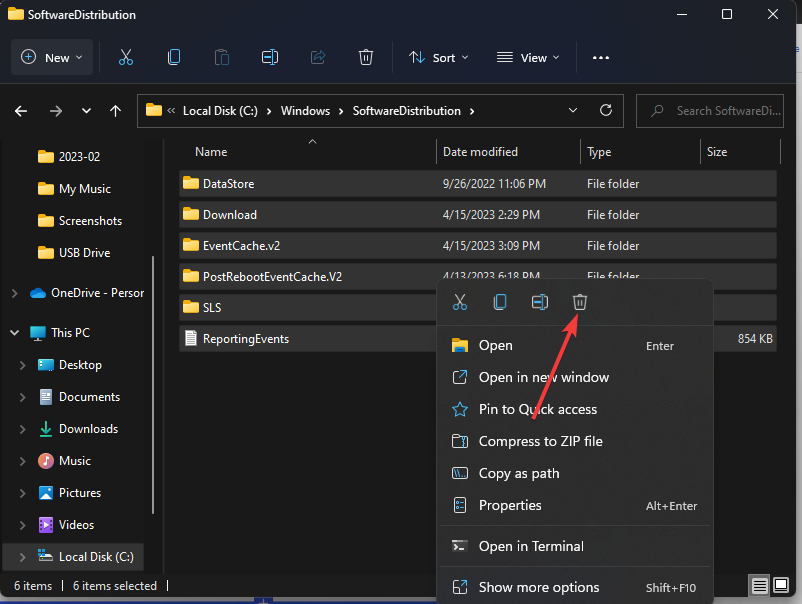Click the Paste icon in the top toolbar

221,57
